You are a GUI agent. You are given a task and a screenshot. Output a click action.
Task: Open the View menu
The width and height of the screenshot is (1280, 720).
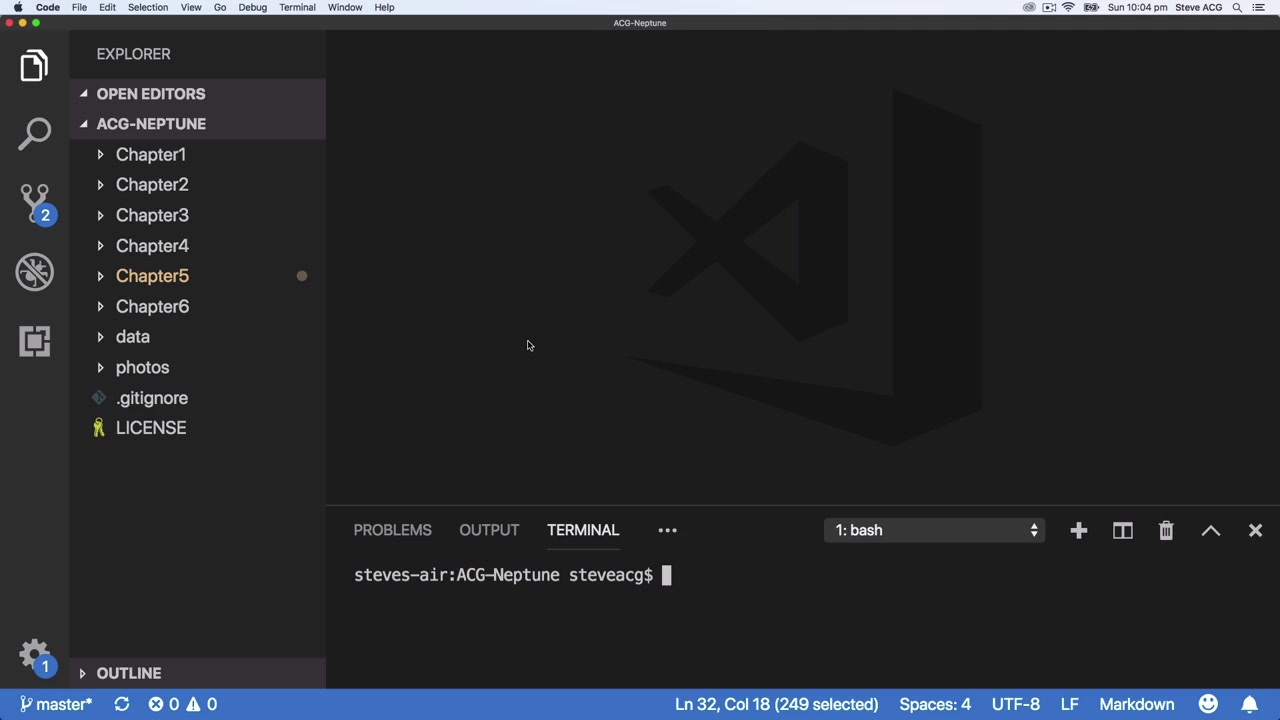coord(190,7)
